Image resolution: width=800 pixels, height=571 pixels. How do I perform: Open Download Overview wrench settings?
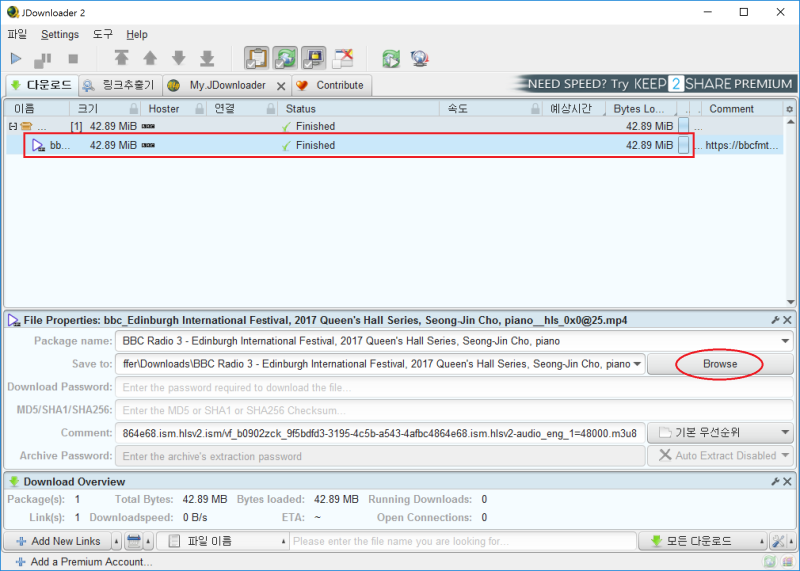776,481
